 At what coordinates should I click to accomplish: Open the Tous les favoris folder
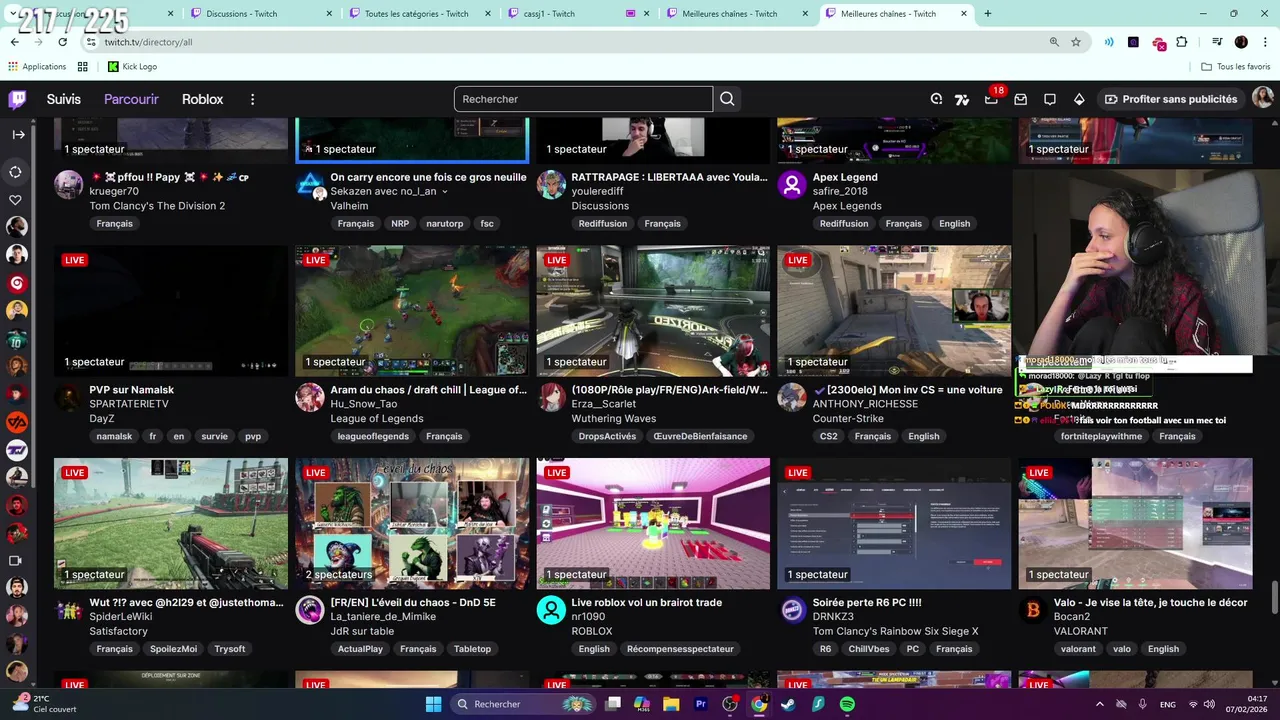pyautogui.click(x=1235, y=66)
